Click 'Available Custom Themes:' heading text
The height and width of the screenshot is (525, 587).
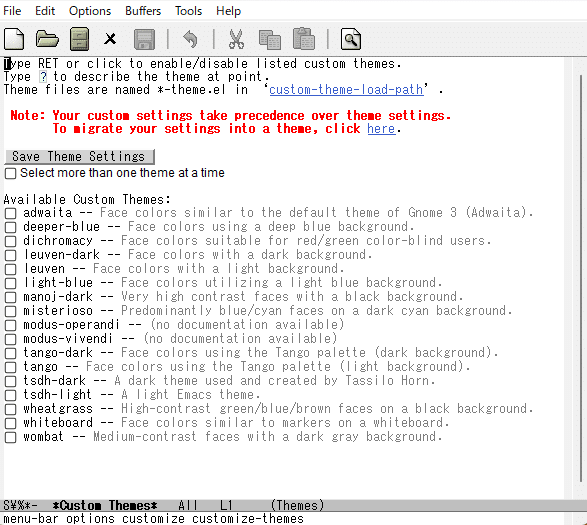tap(87, 199)
